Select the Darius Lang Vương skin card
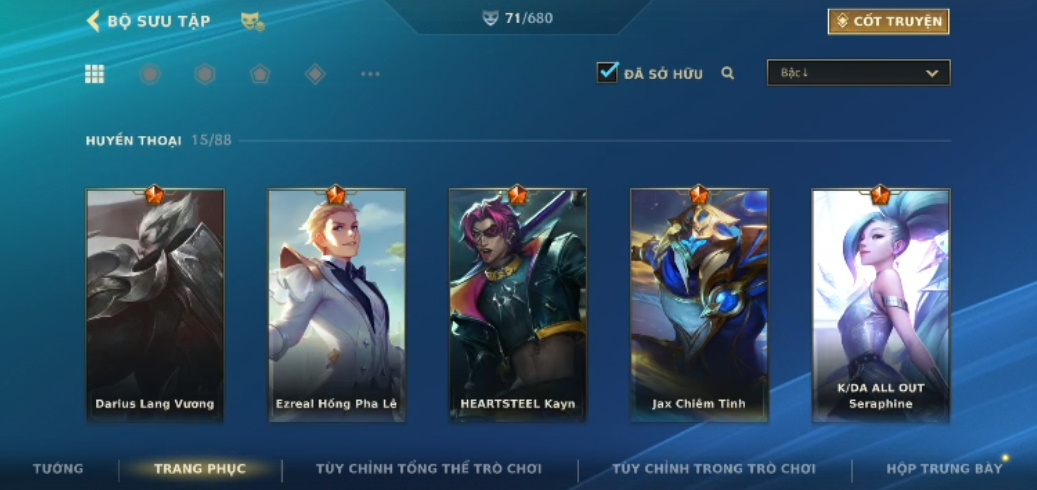Image resolution: width=1037 pixels, height=490 pixels. [x=155, y=306]
